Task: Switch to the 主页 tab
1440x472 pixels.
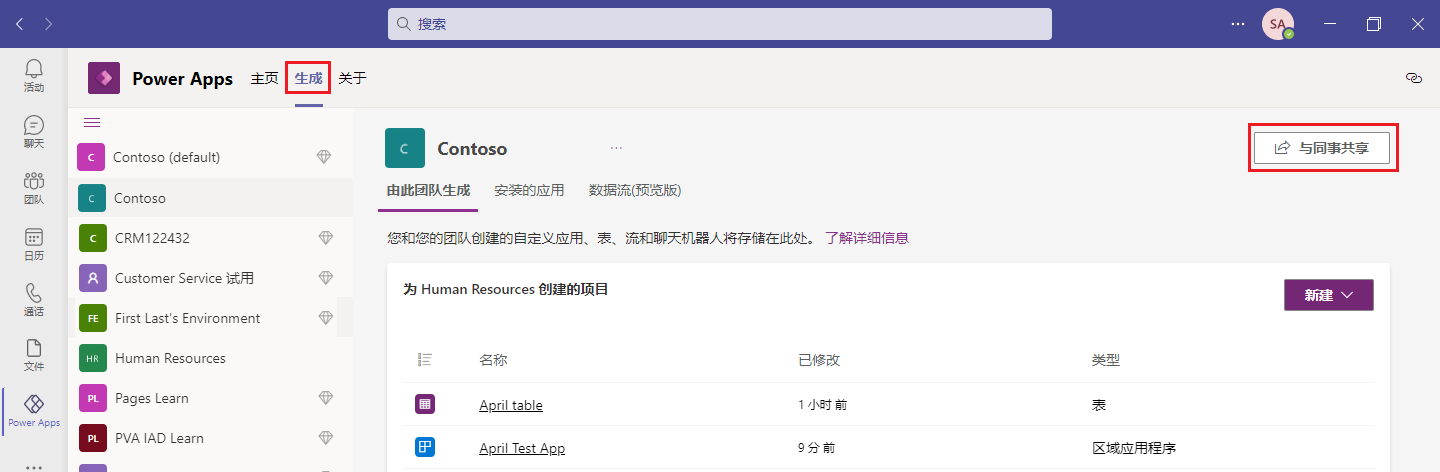Action: coord(264,78)
